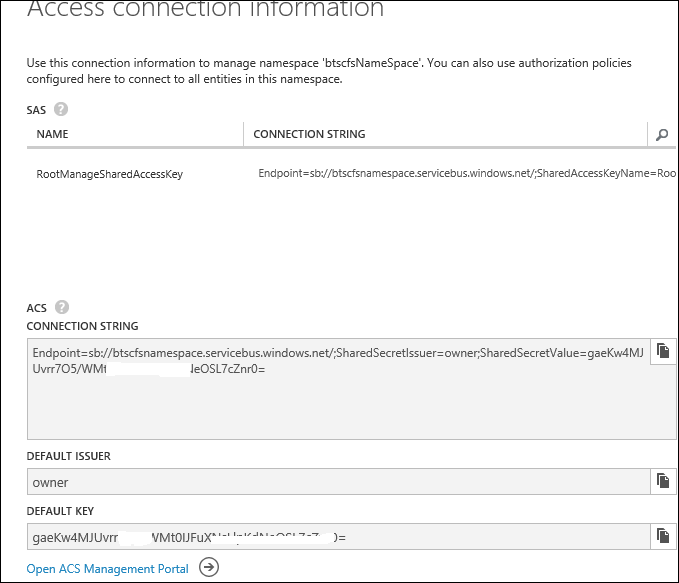679x583 pixels.
Task: Click the help icon beside ACS
Action: [x=62, y=307]
